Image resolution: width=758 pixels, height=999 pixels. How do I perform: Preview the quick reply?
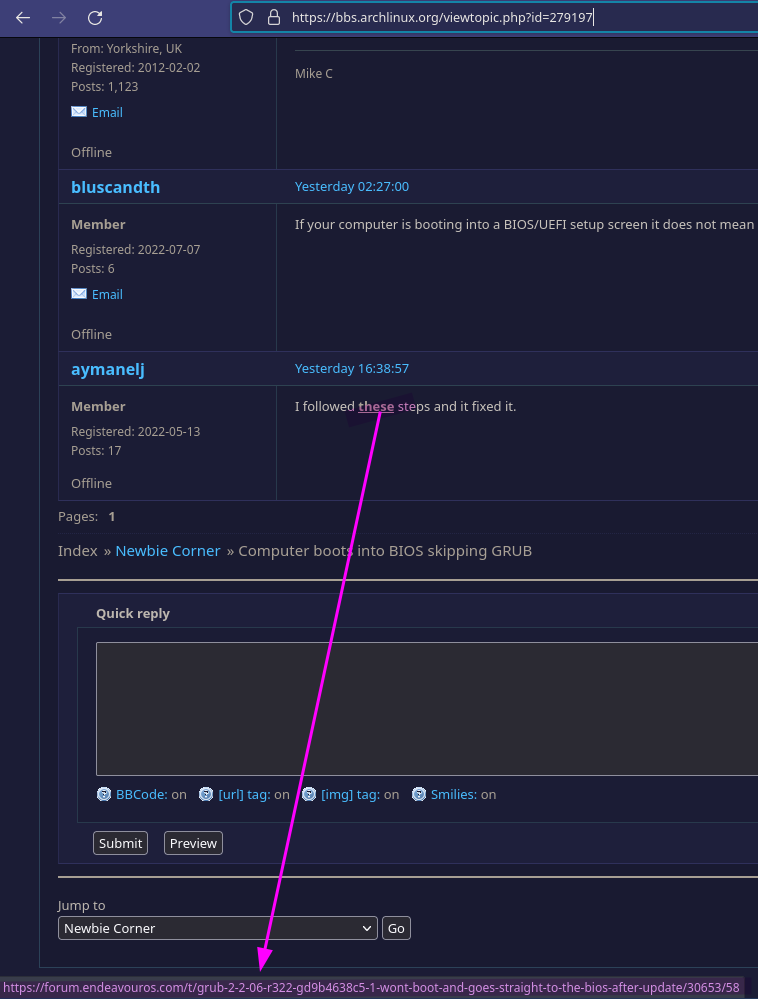(193, 843)
